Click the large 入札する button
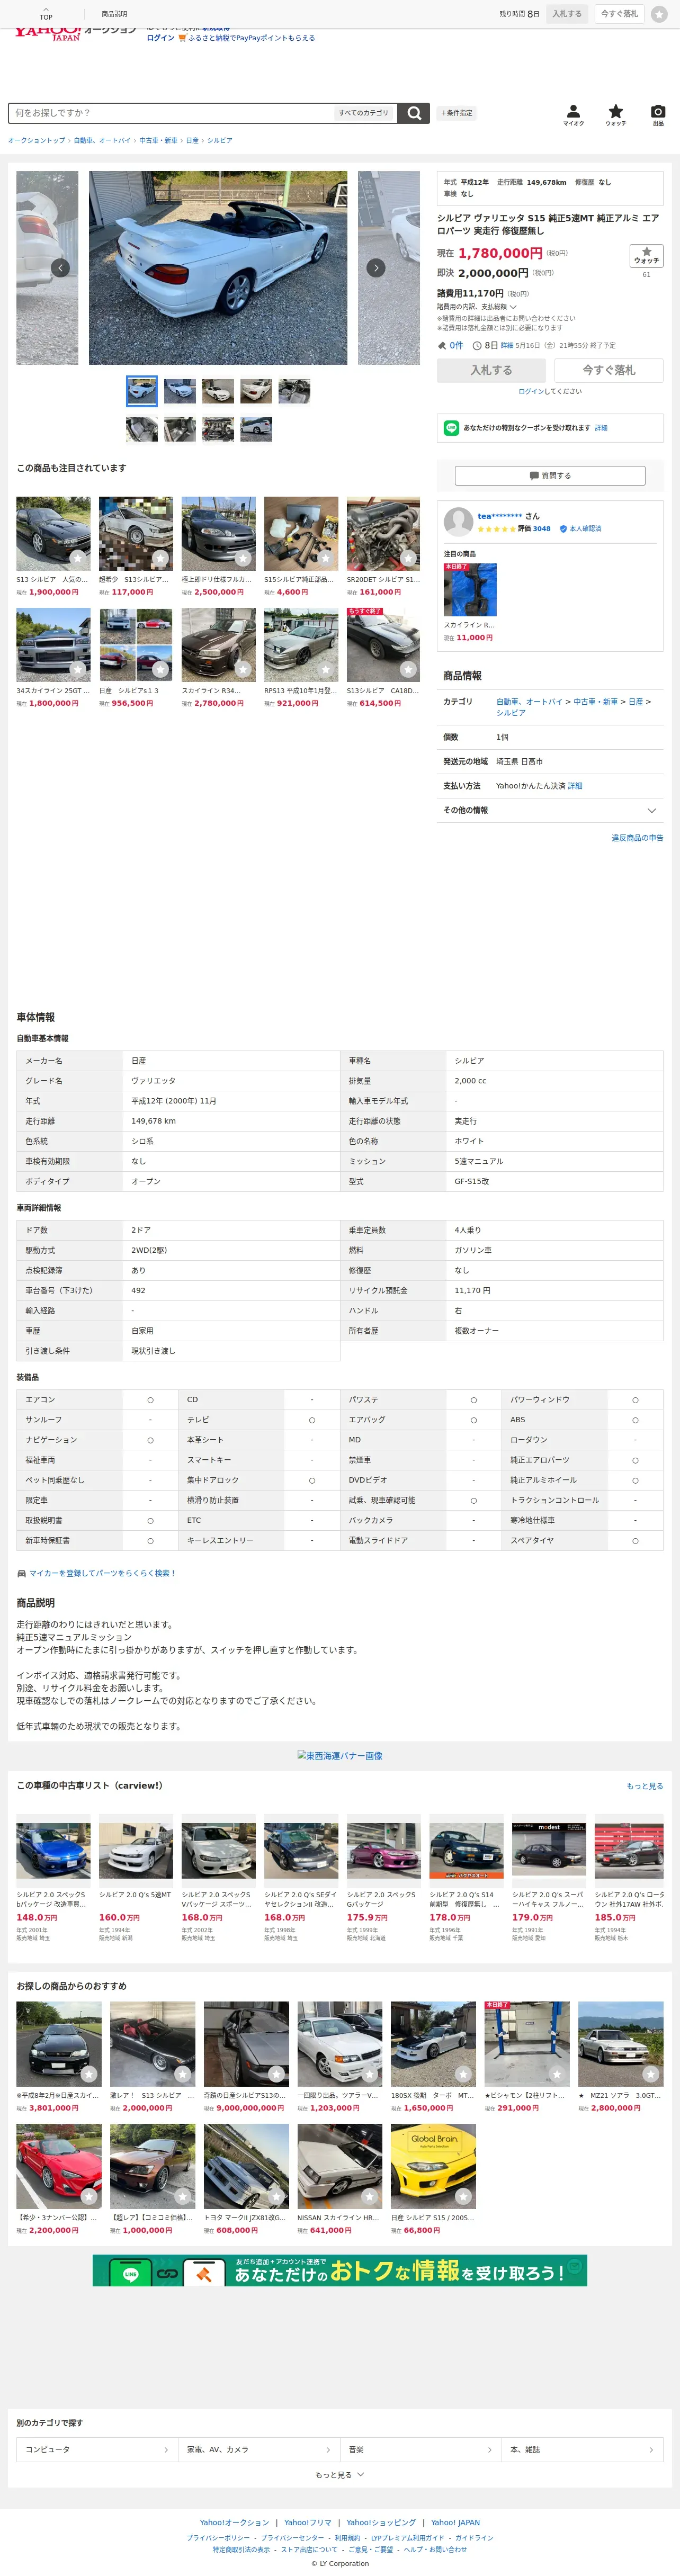This screenshot has height=2576, width=680. (491, 370)
